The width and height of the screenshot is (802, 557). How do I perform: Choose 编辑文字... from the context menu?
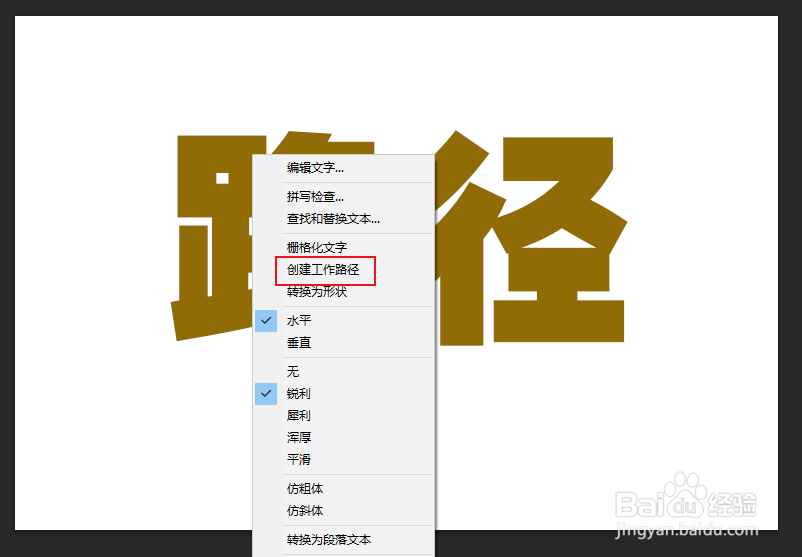(344, 168)
